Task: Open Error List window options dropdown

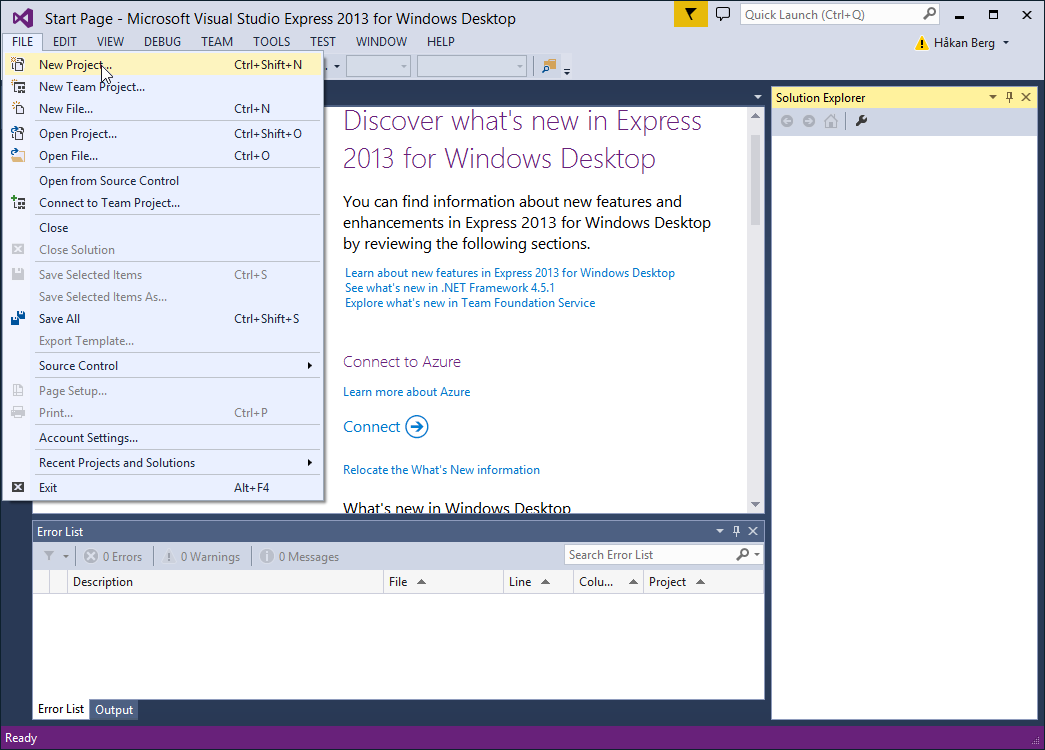Action: click(720, 531)
